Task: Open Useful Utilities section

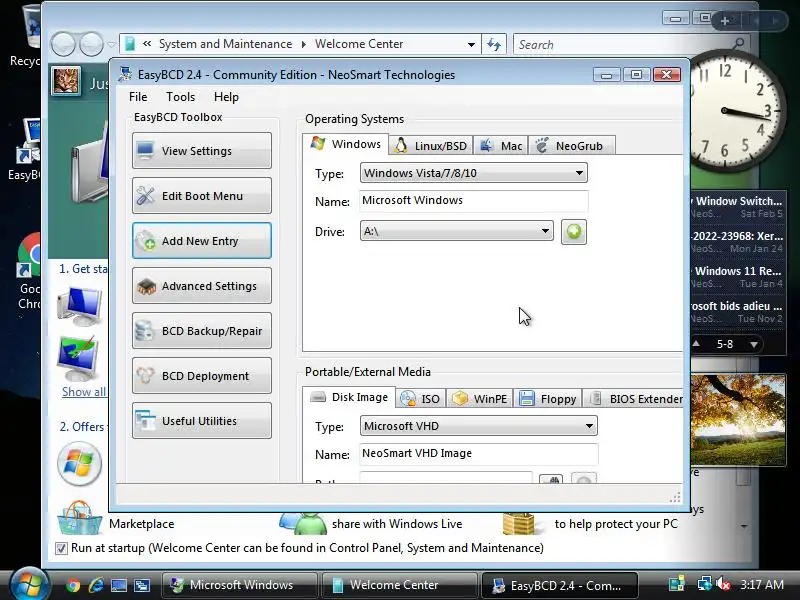Action: 202,420
